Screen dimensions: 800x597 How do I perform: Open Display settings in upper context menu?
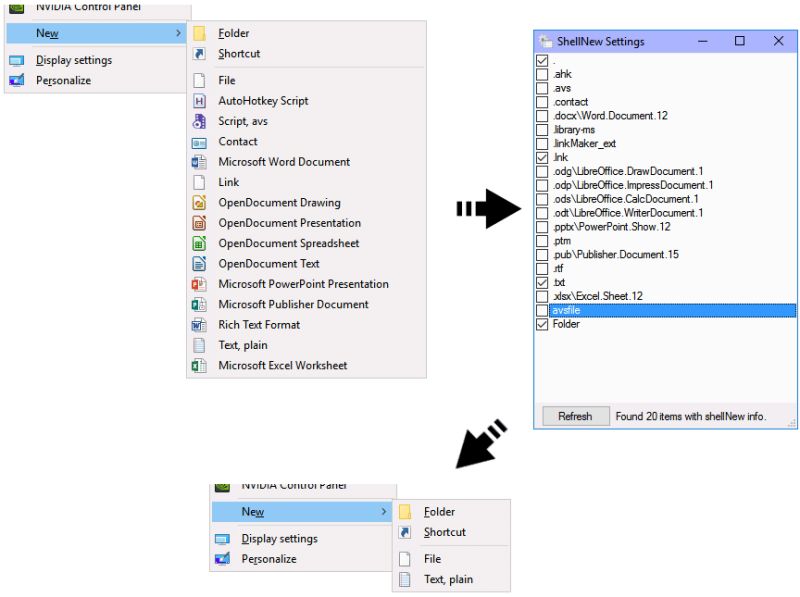[96, 60]
